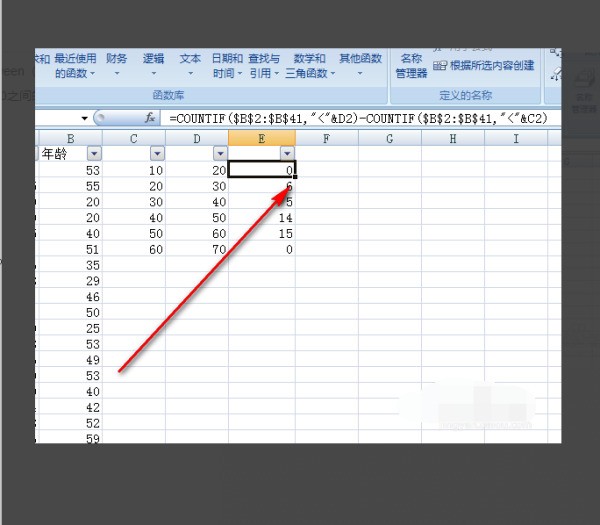The image size is (600, 525).
Task: Open the 名称管理器
Action: coord(411,66)
